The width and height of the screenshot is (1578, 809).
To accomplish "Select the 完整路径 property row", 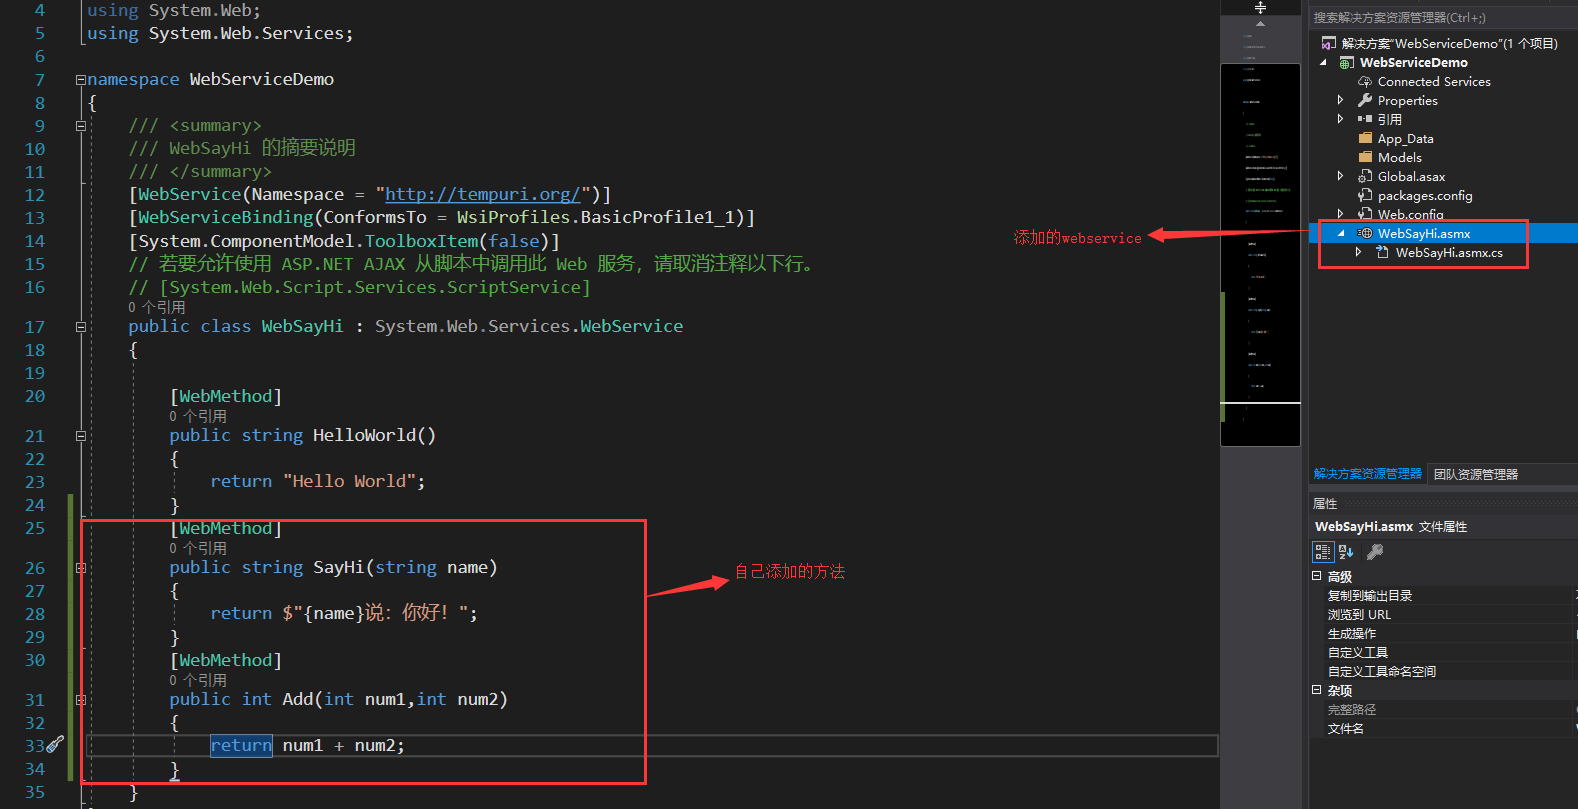I will pos(1444,709).
